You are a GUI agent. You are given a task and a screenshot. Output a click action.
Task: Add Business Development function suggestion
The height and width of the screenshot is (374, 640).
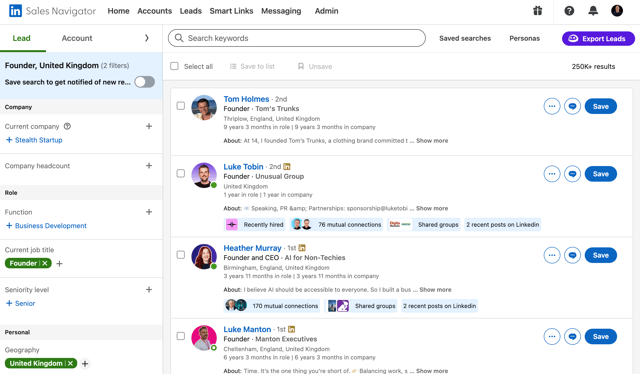46,225
